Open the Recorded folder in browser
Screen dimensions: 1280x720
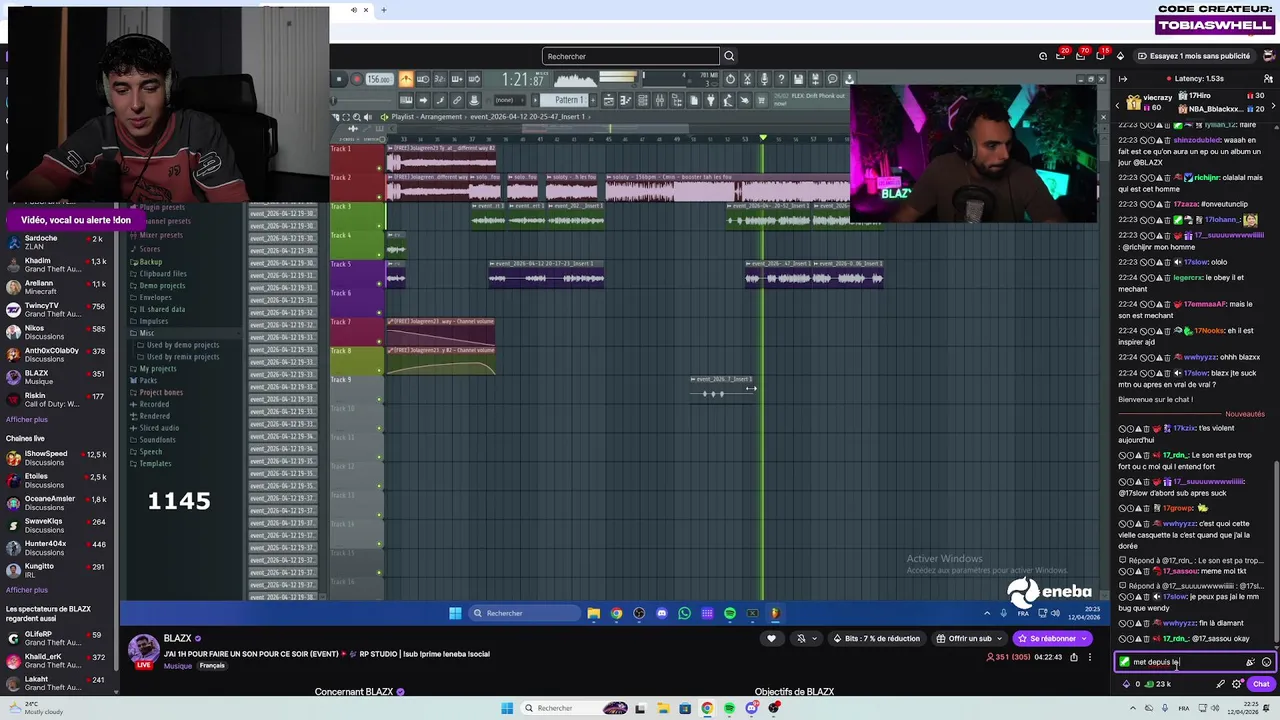coord(154,404)
